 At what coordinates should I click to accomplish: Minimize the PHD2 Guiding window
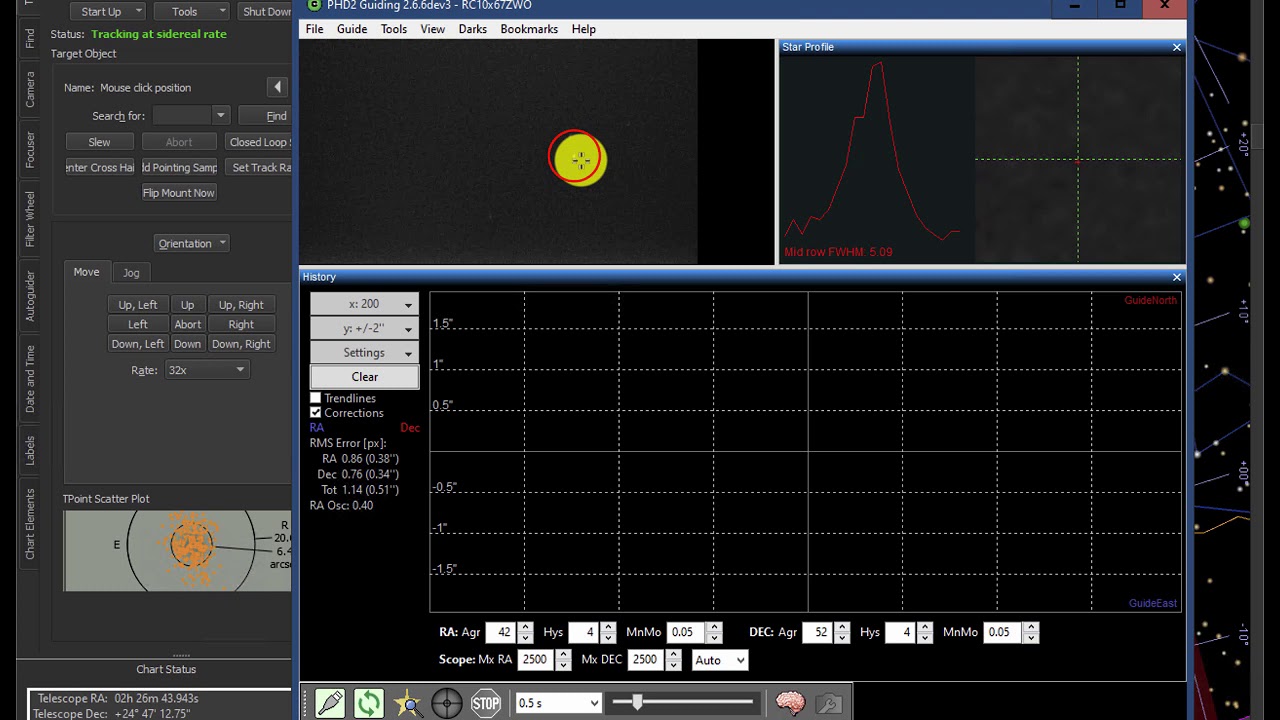coord(1075,6)
